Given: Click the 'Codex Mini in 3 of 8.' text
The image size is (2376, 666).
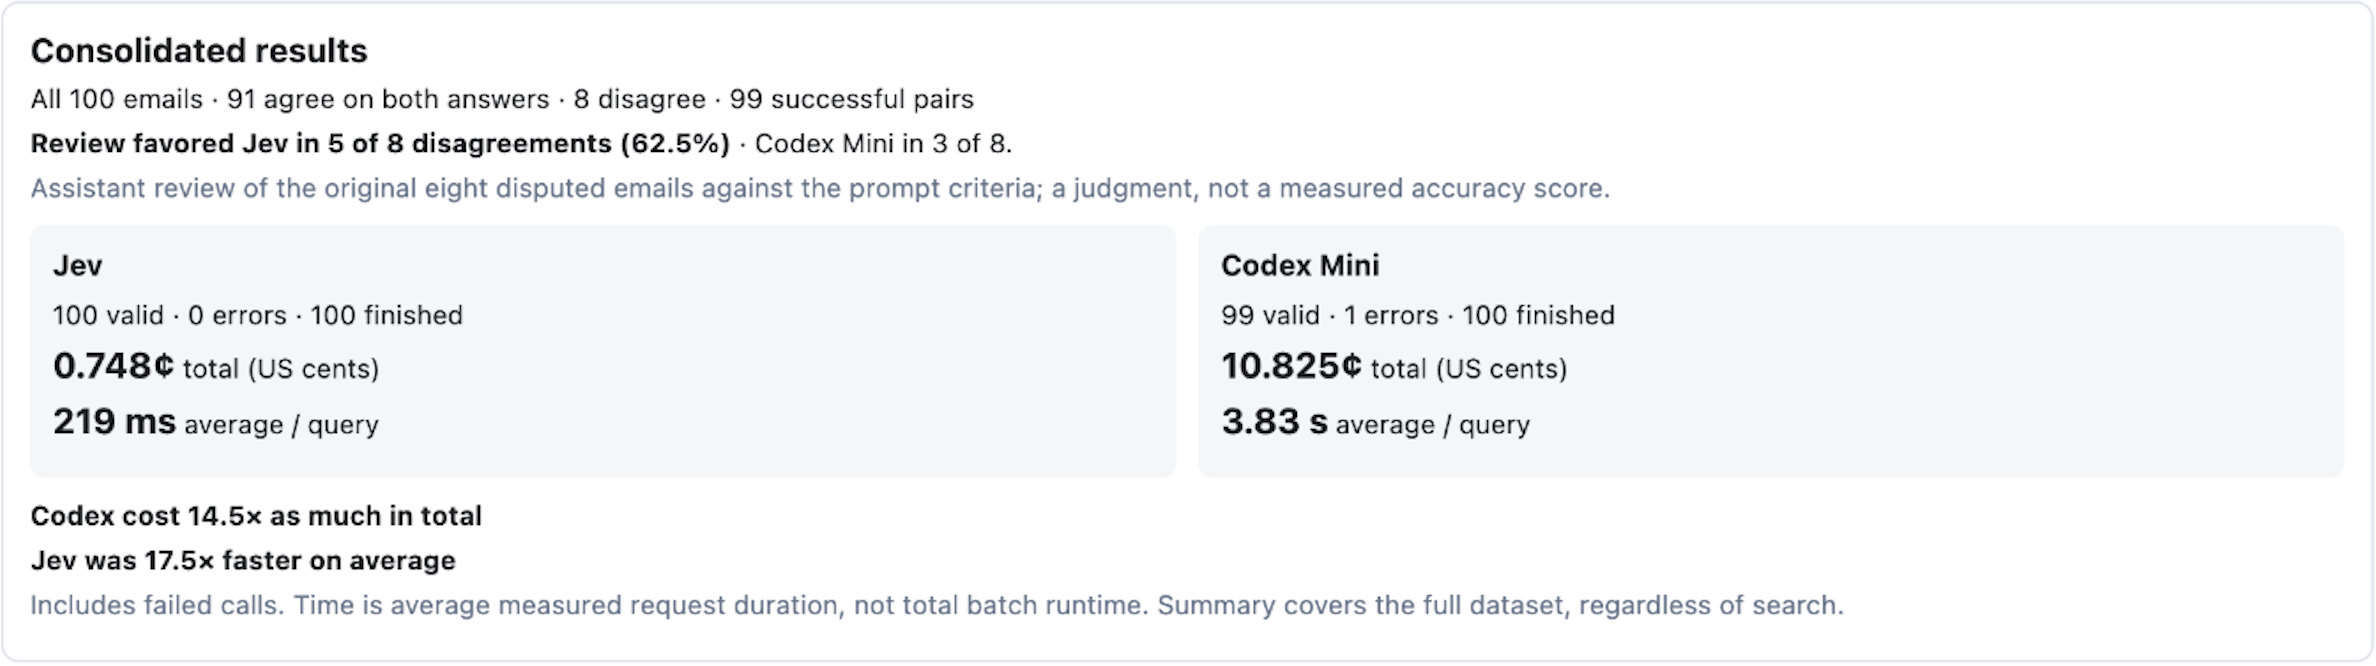Looking at the screenshot, I should pyautogui.click(x=883, y=144).
